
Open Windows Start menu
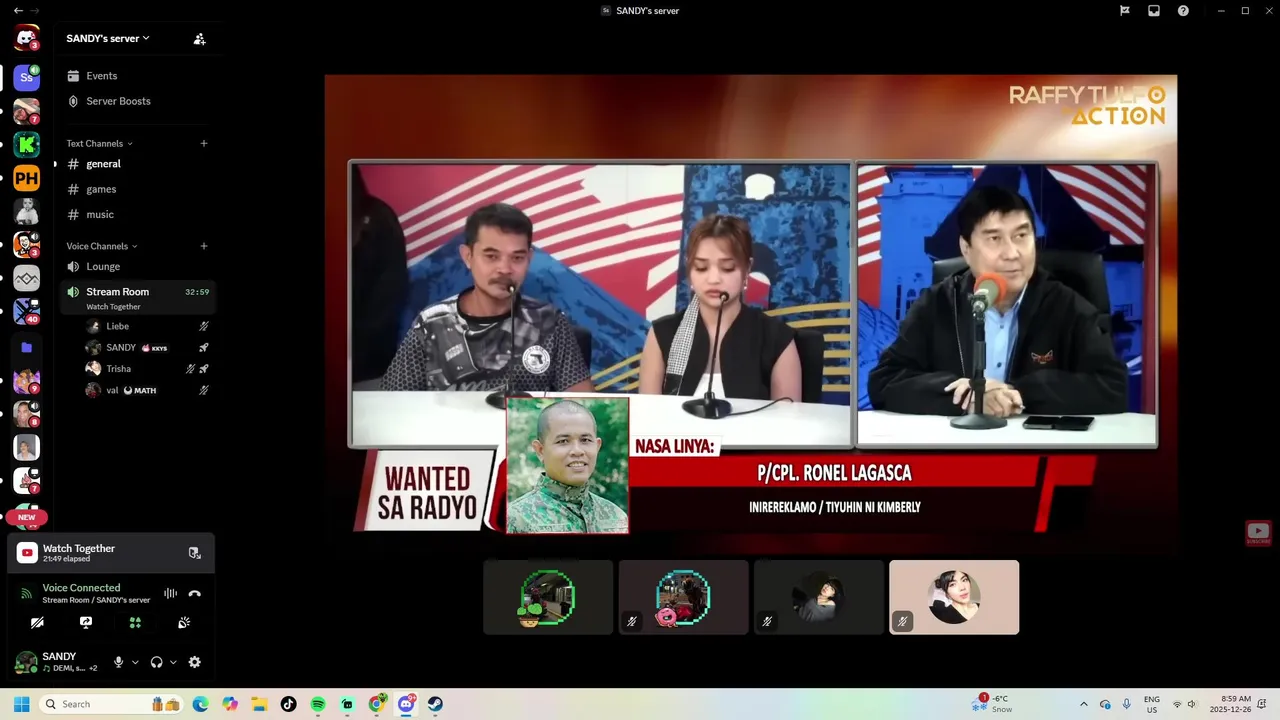coord(21,704)
